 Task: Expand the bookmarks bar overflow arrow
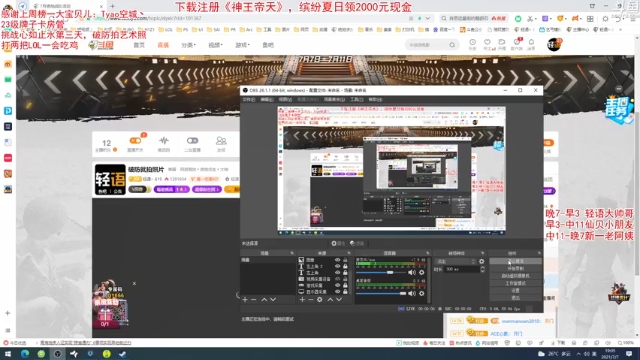pos(621,29)
